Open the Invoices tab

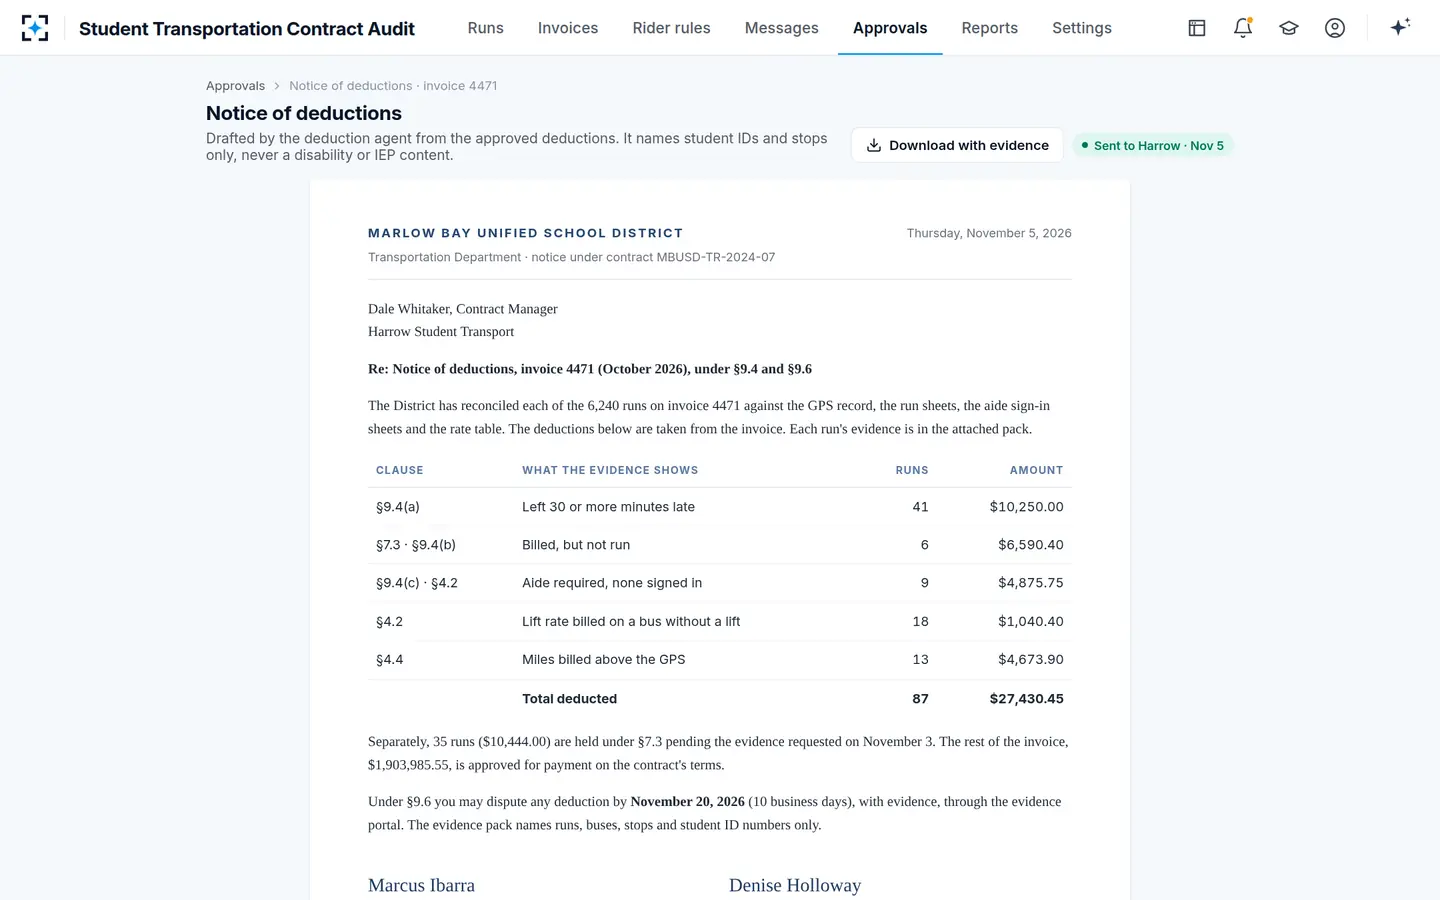click(x=568, y=28)
